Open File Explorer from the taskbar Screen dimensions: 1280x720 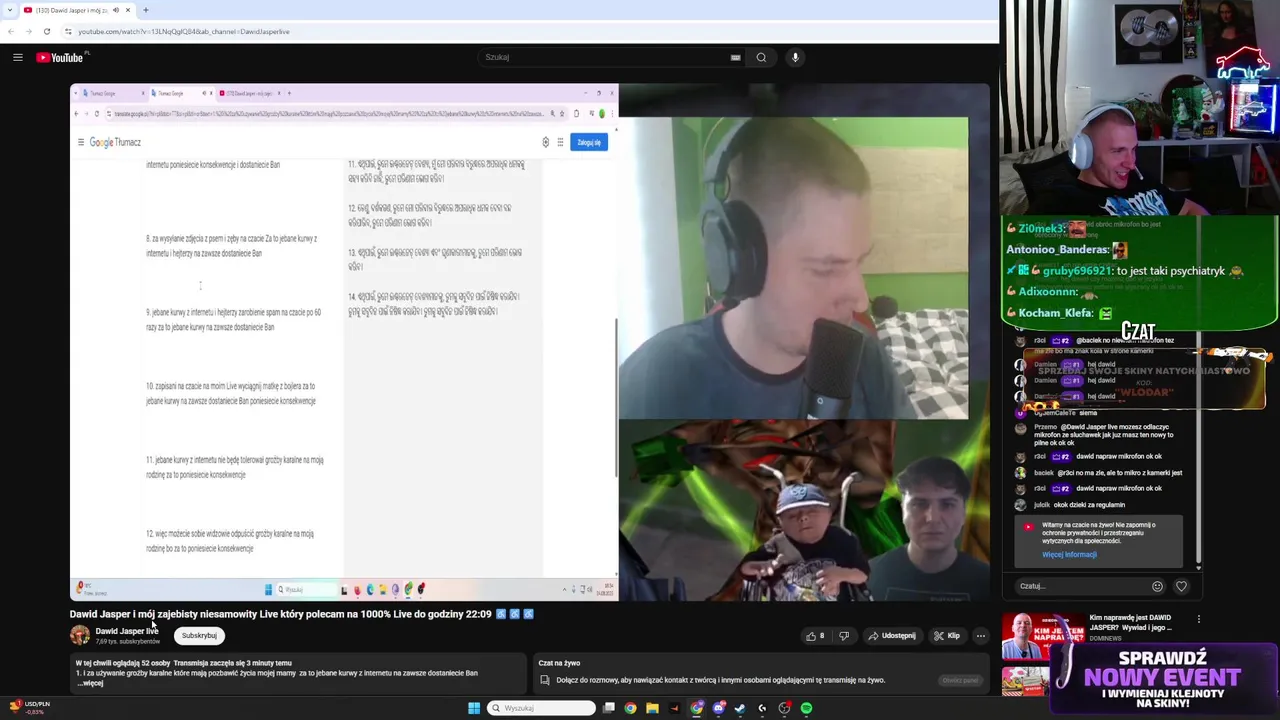tap(652, 708)
